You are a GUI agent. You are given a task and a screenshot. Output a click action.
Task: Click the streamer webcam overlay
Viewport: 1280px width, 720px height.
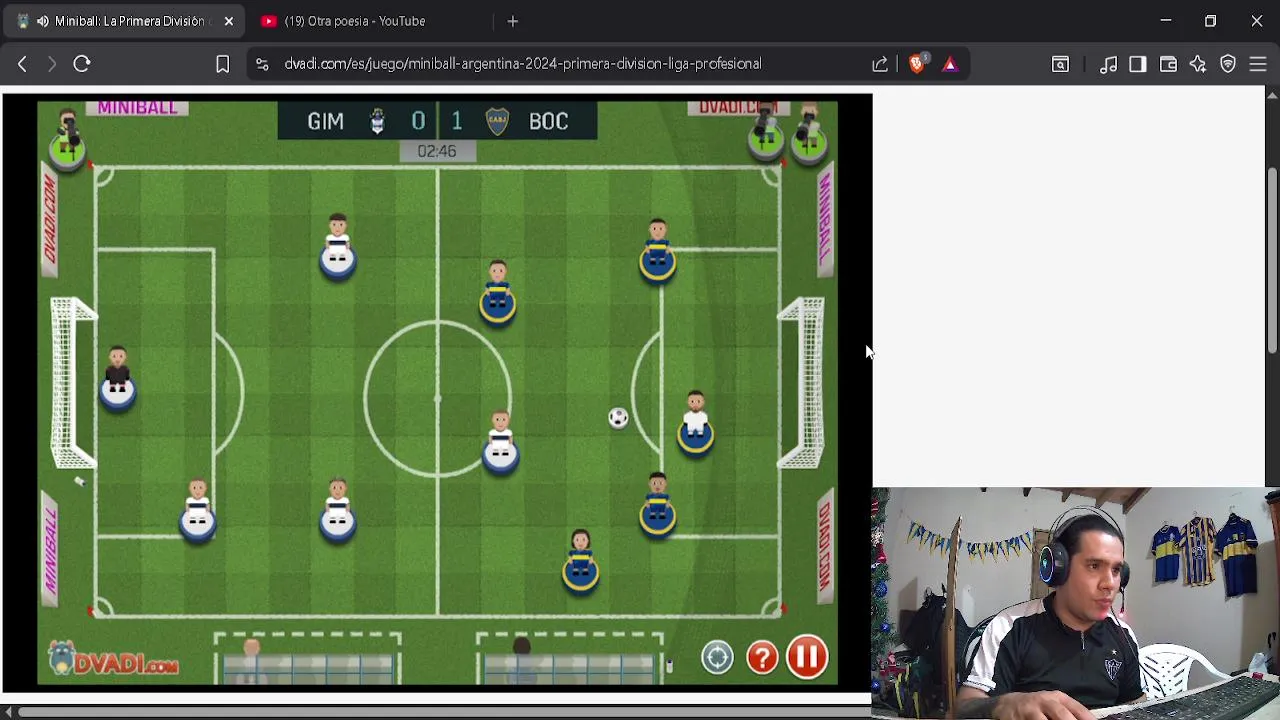(1075, 603)
